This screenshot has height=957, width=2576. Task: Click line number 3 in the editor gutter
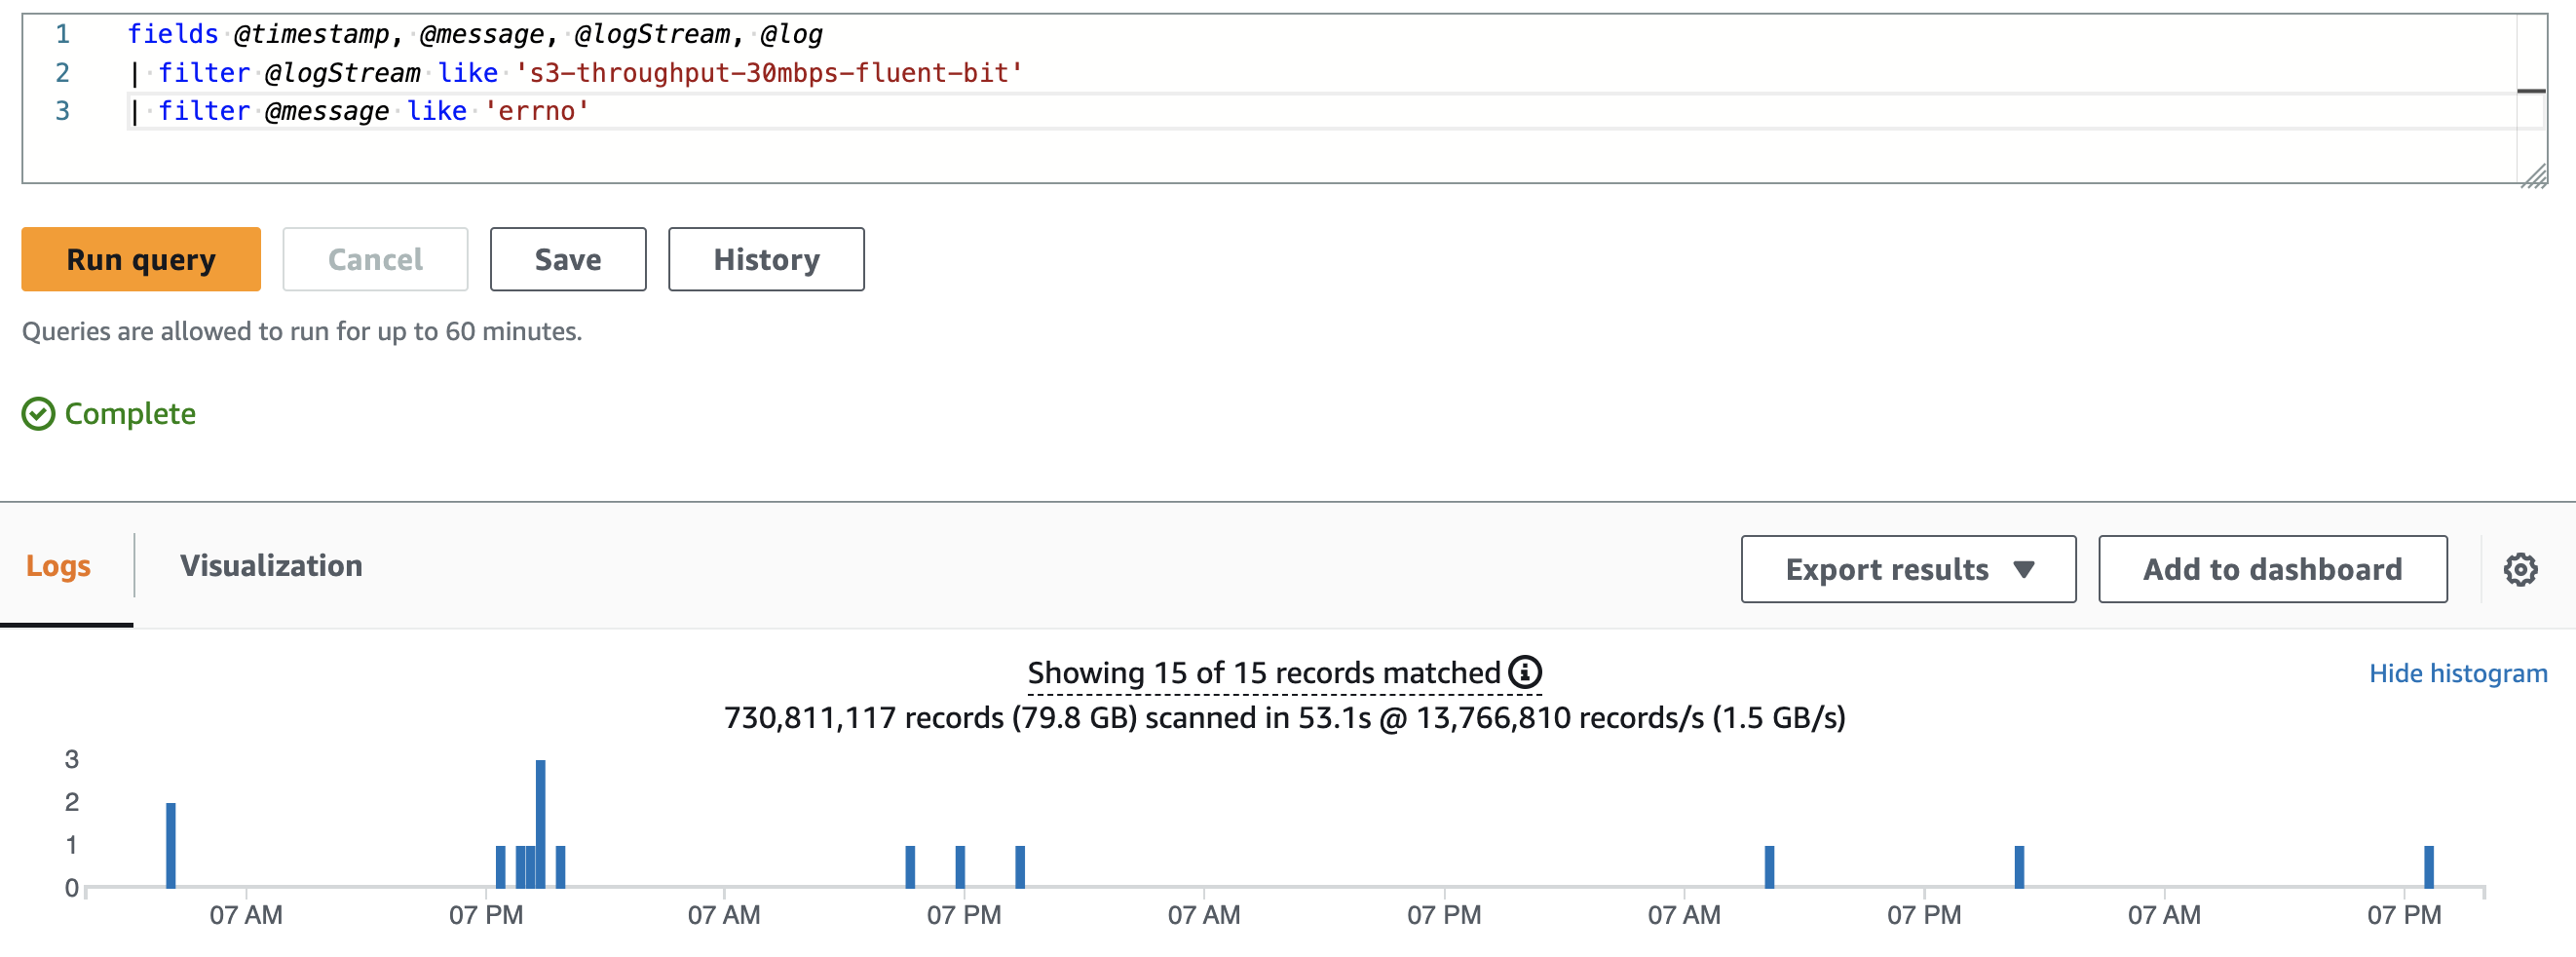click(x=62, y=111)
